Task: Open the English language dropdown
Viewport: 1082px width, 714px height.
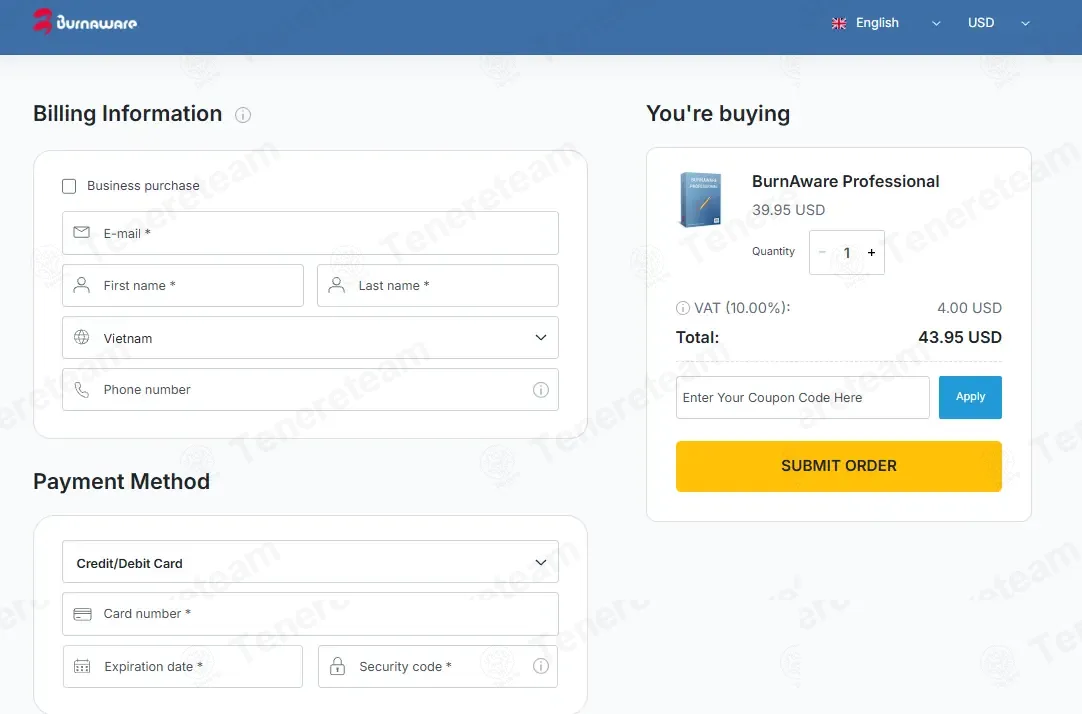Action: [886, 23]
